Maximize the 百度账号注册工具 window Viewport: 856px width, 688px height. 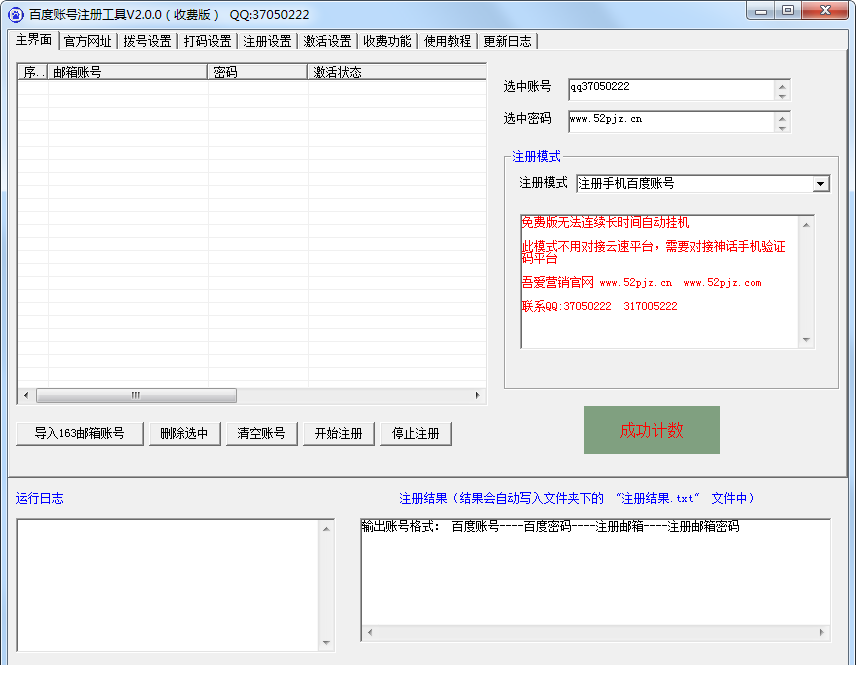(x=788, y=11)
